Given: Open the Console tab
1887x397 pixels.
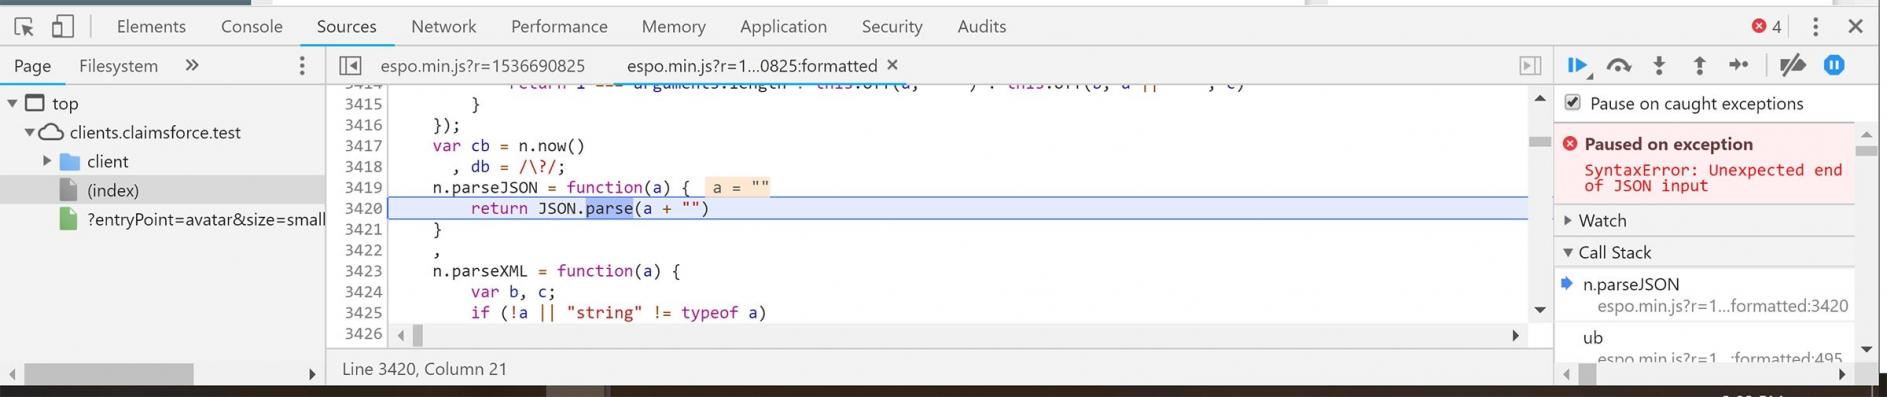Looking at the screenshot, I should tap(252, 26).
